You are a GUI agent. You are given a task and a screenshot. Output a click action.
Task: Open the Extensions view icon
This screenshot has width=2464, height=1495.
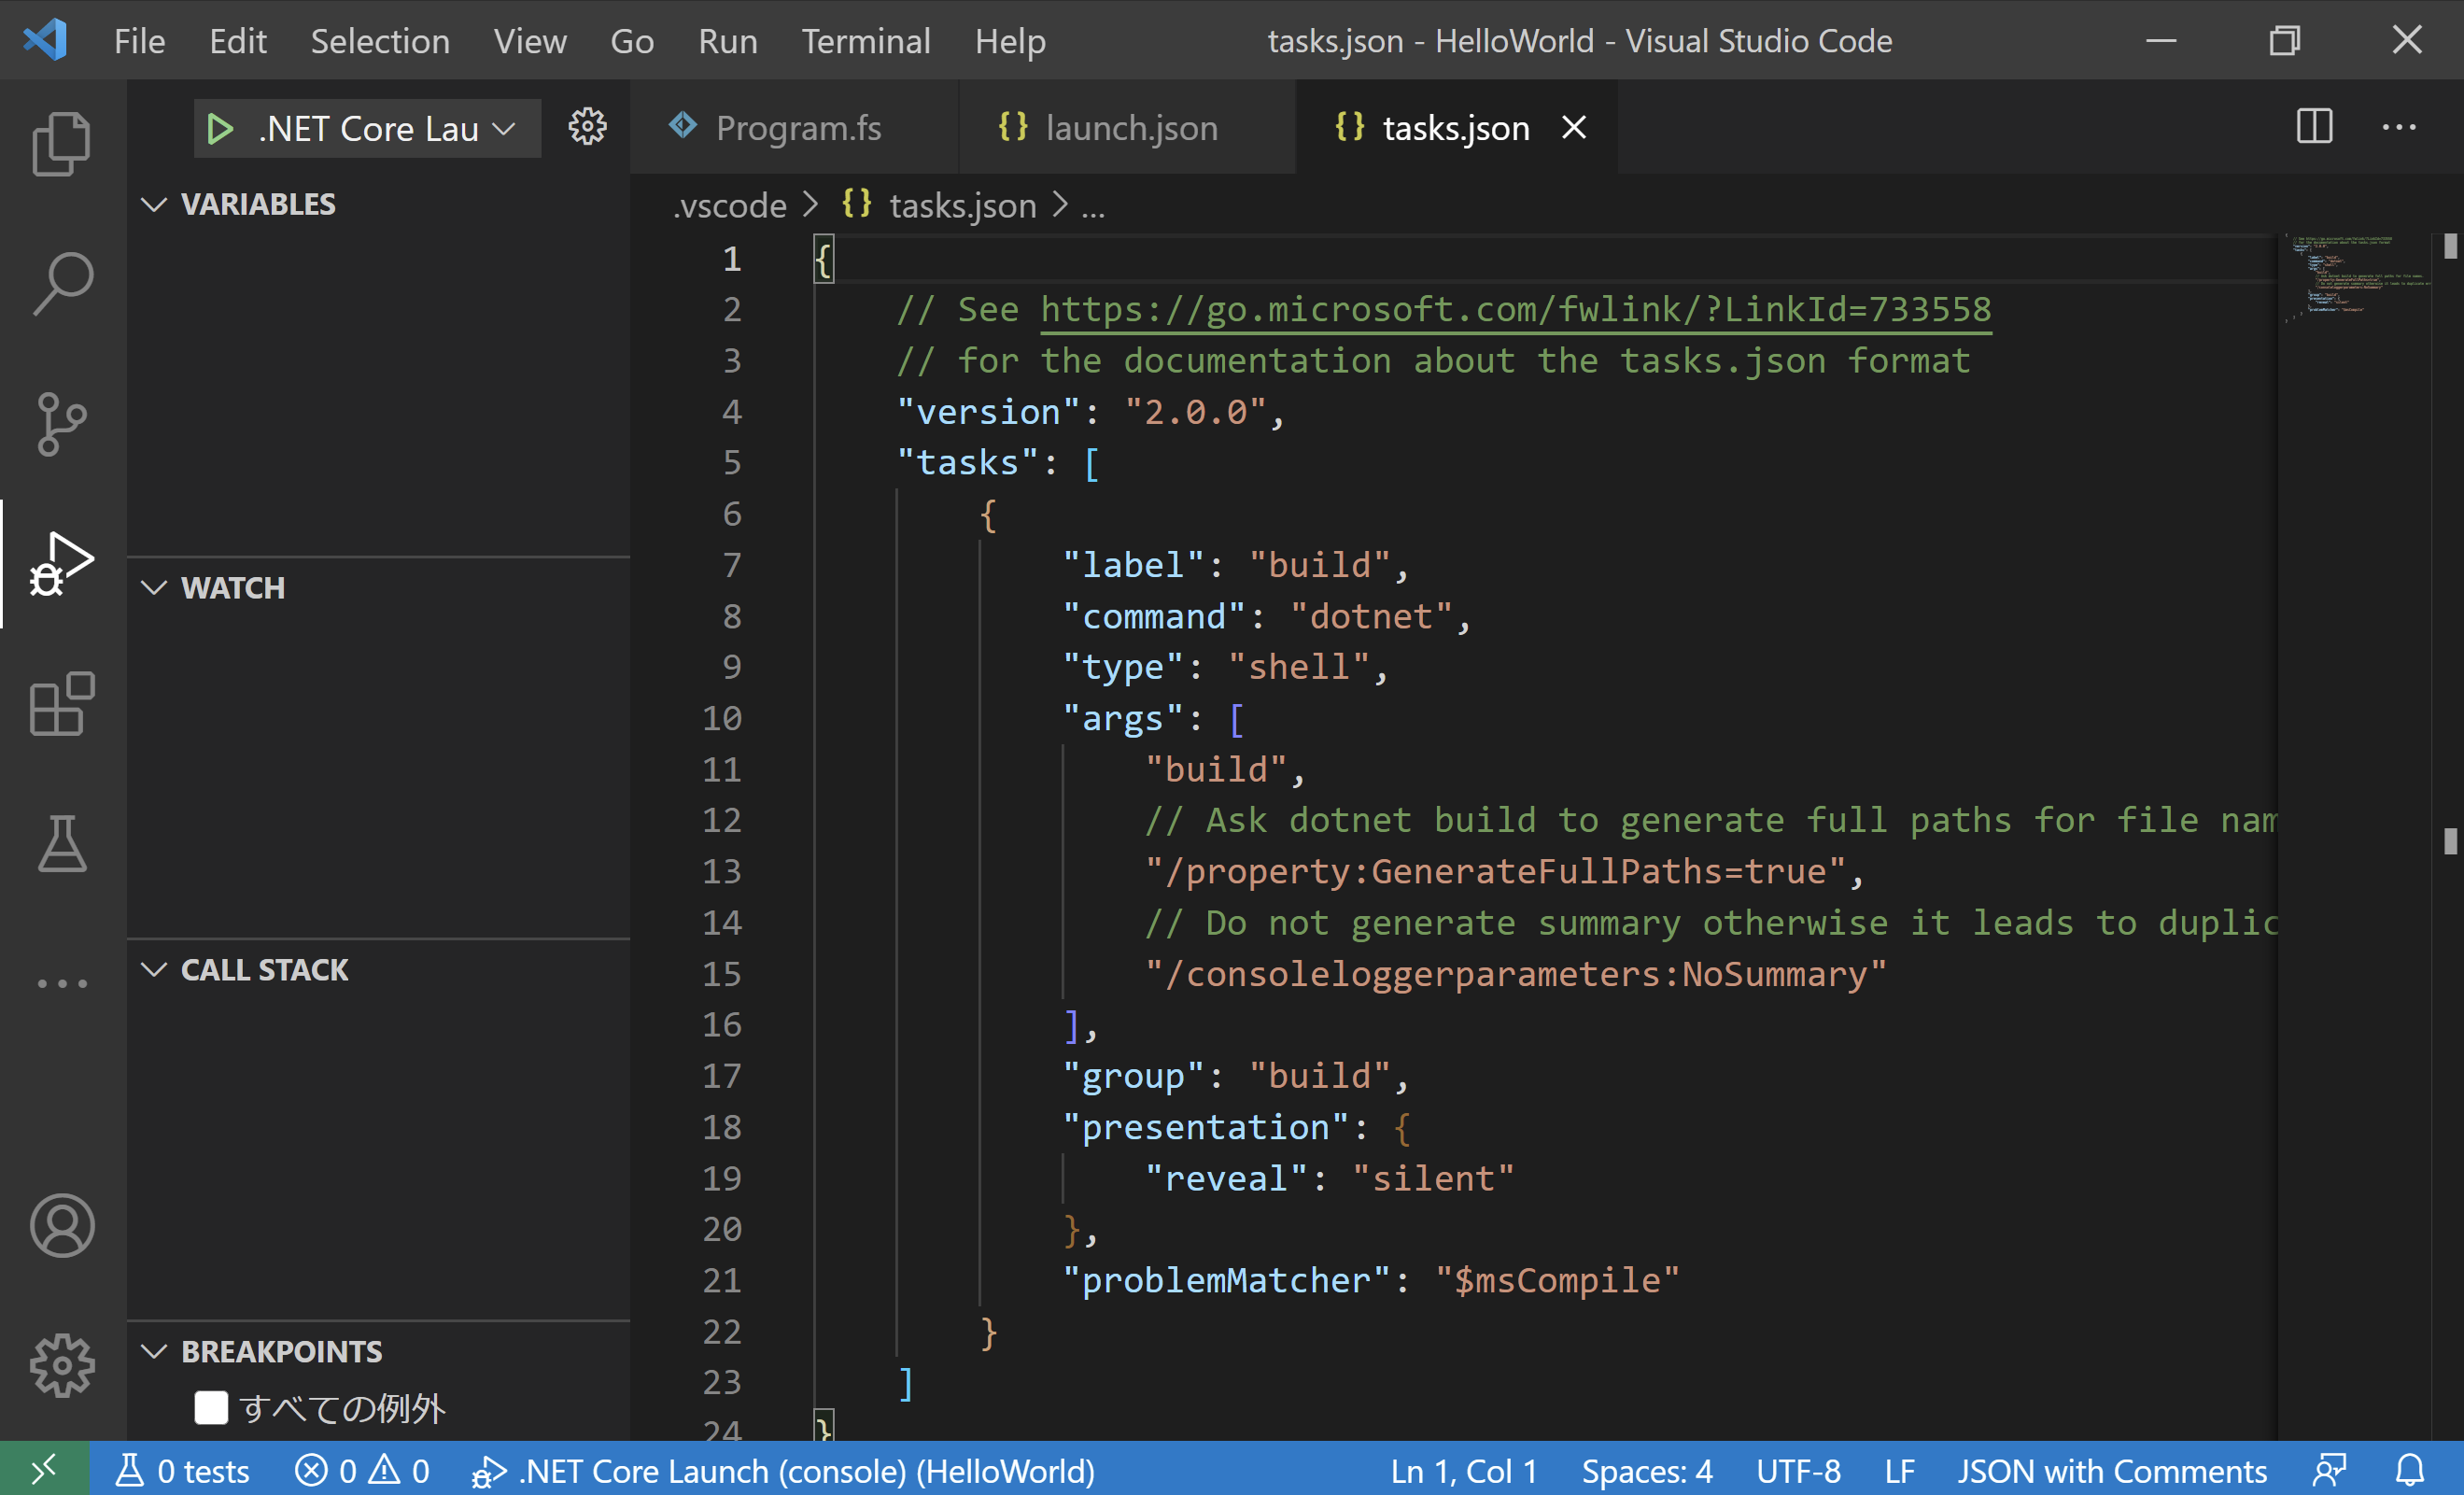[x=62, y=704]
